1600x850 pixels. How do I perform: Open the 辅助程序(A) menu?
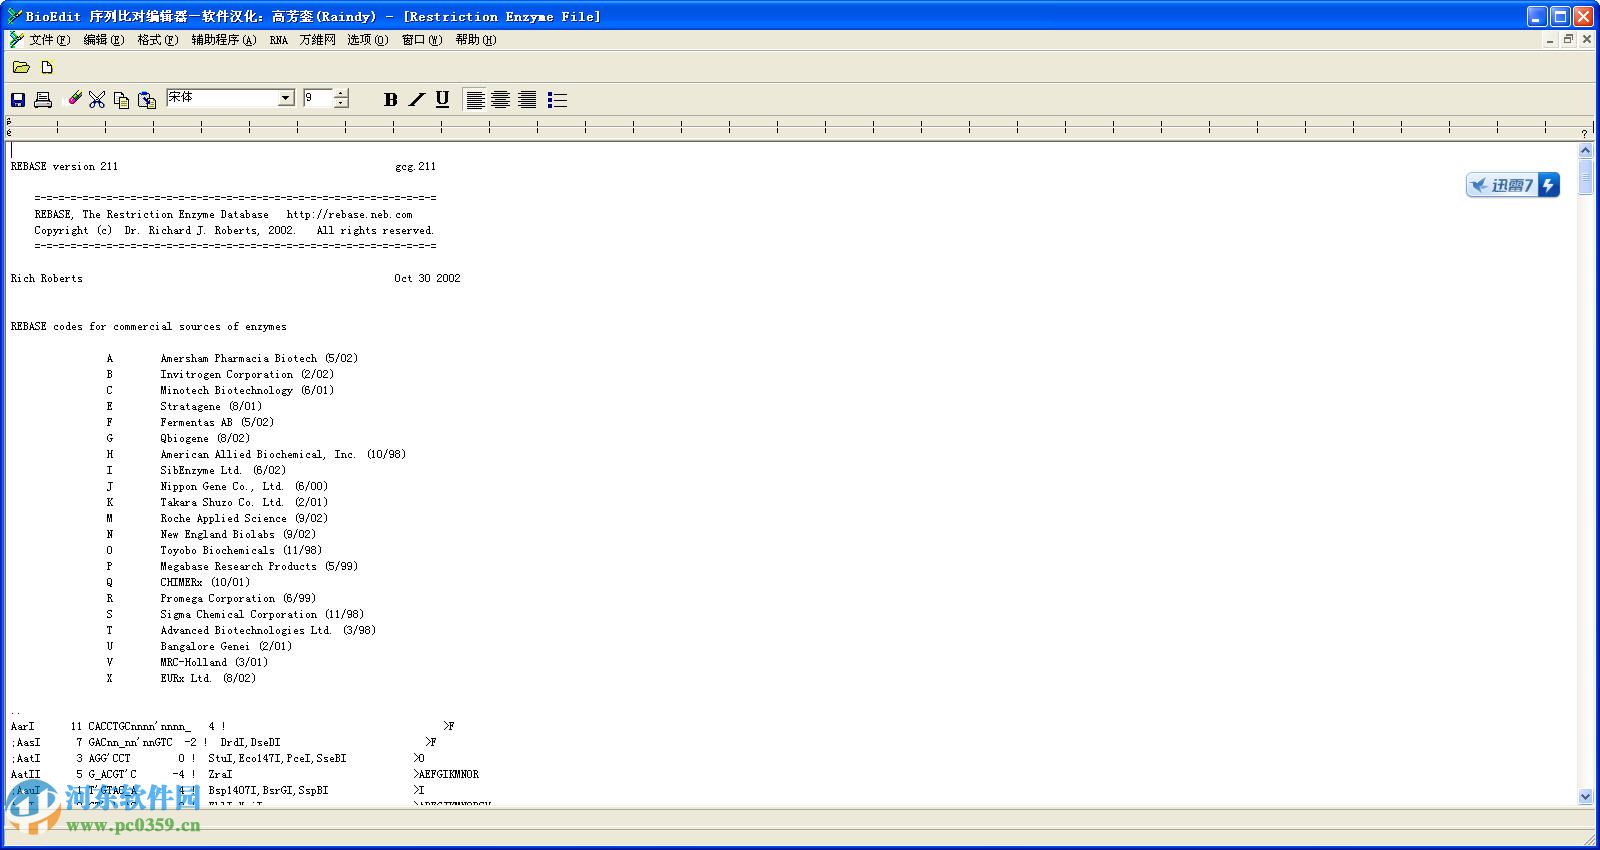pyautogui.click(x=223, y=40)
